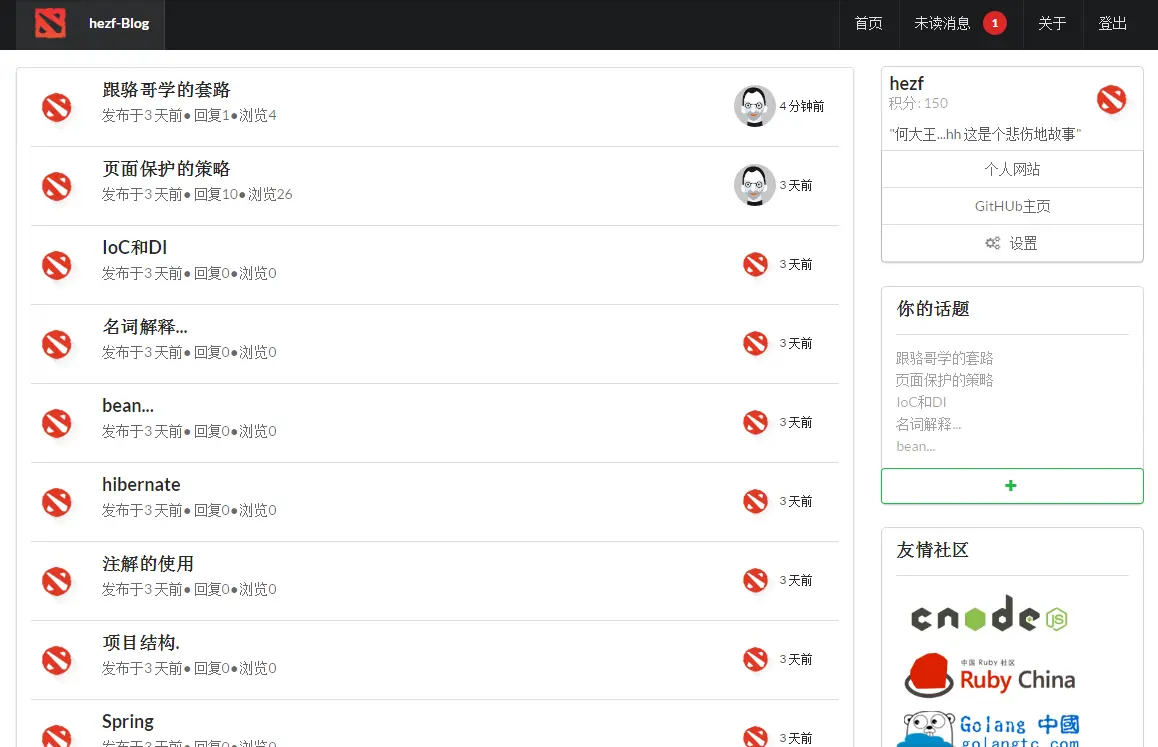Select 名词解释... in 你的话题 sidebar

point(928,424)
